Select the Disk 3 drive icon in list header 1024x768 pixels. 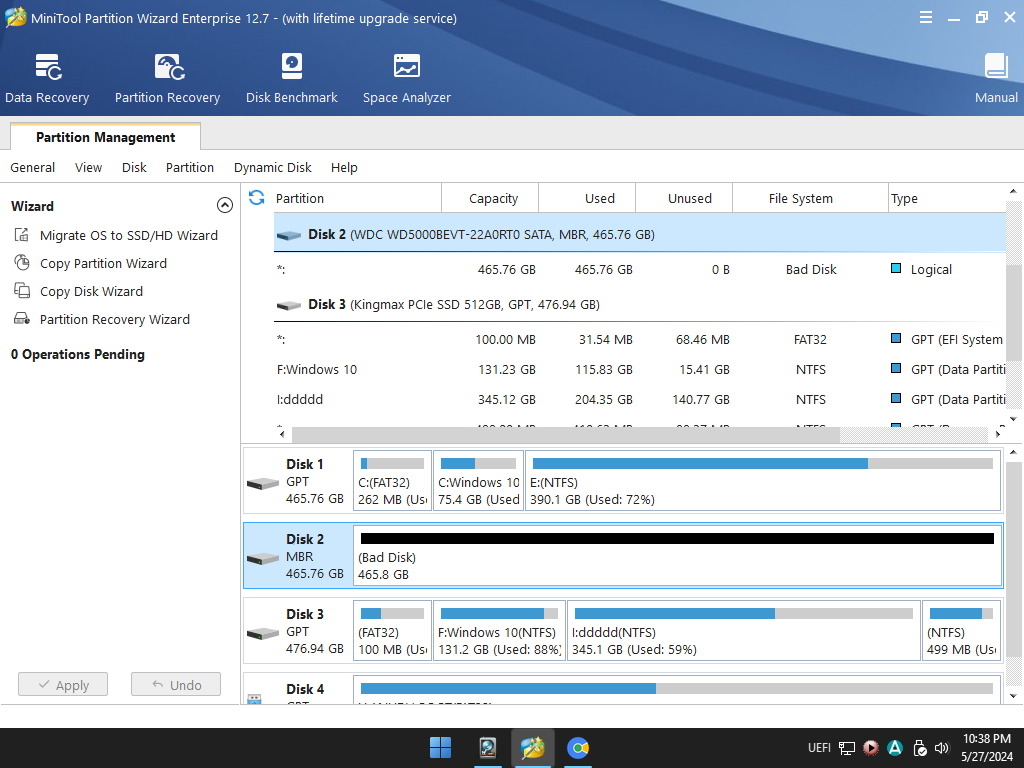289,305
